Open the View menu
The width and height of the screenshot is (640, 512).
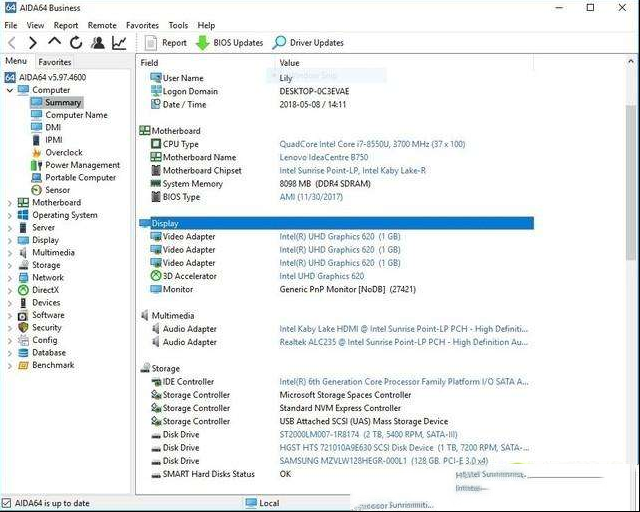(35, 25)
